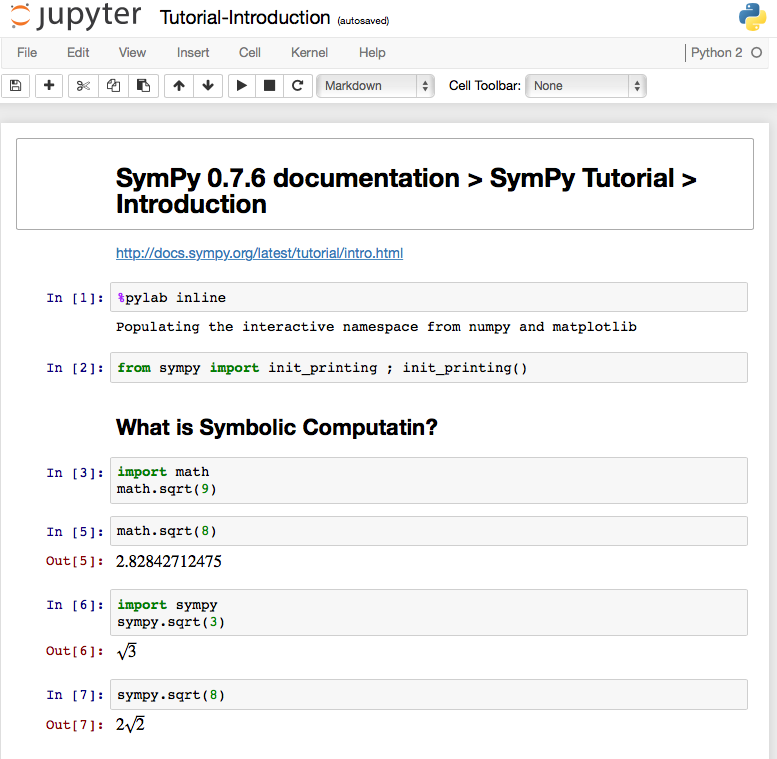Open the Kernel menu
The image size is (777, 759).
tap(309, 53)
